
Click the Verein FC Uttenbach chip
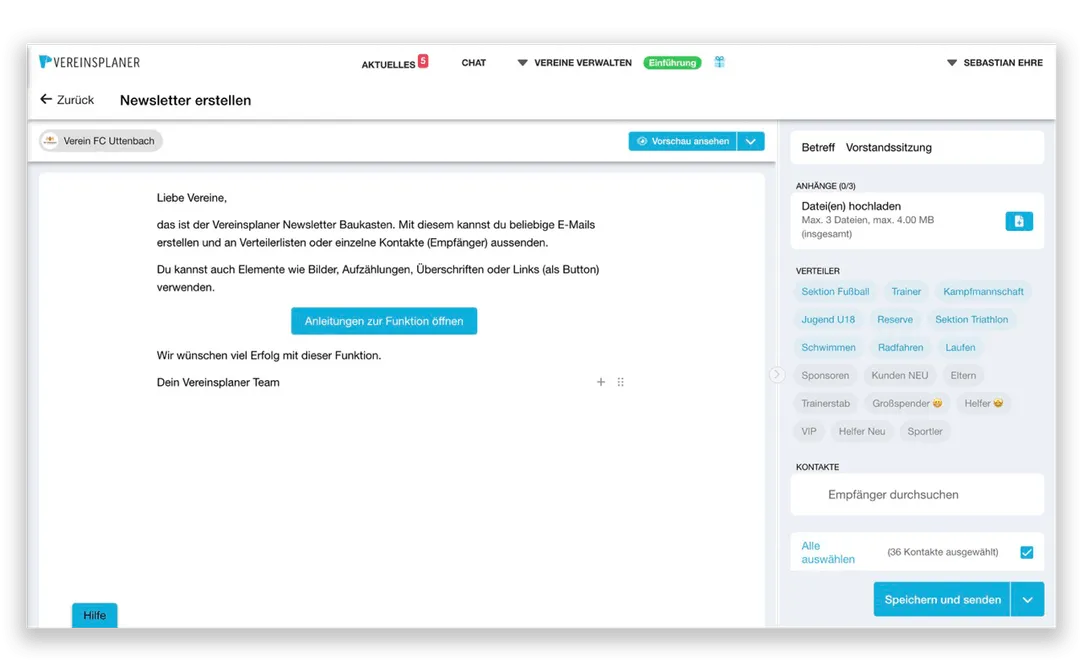point(101,141)
